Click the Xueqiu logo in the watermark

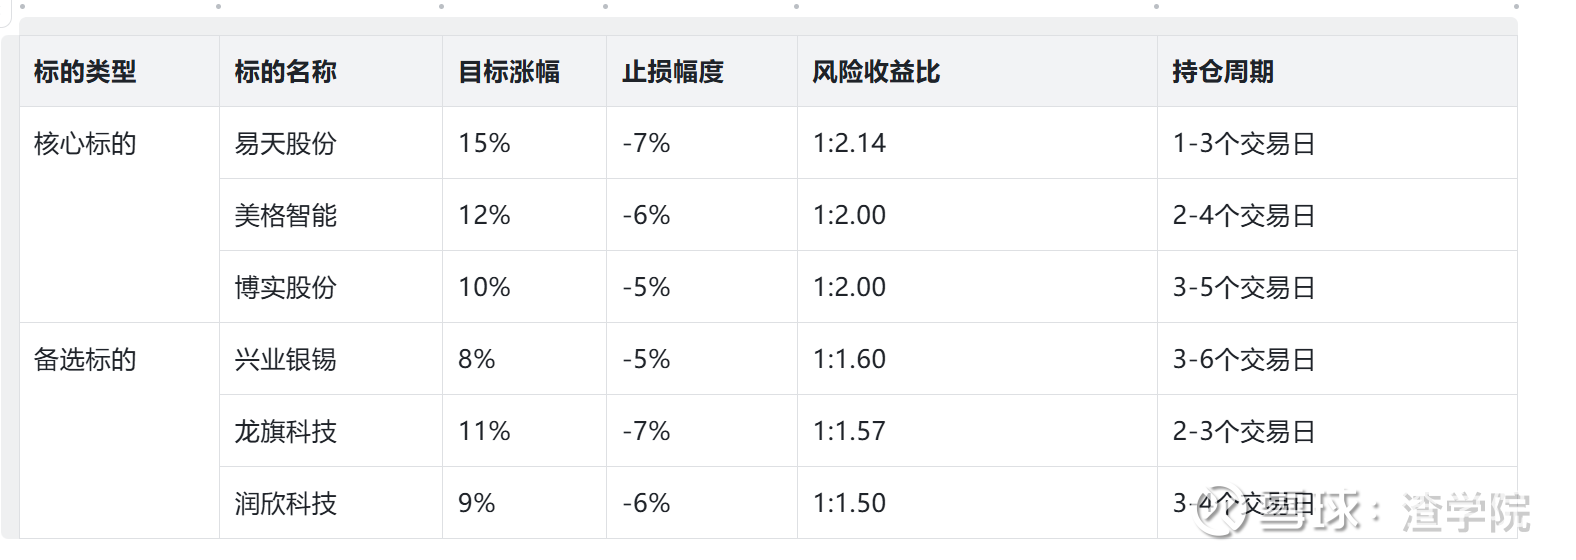(1222, 512)
